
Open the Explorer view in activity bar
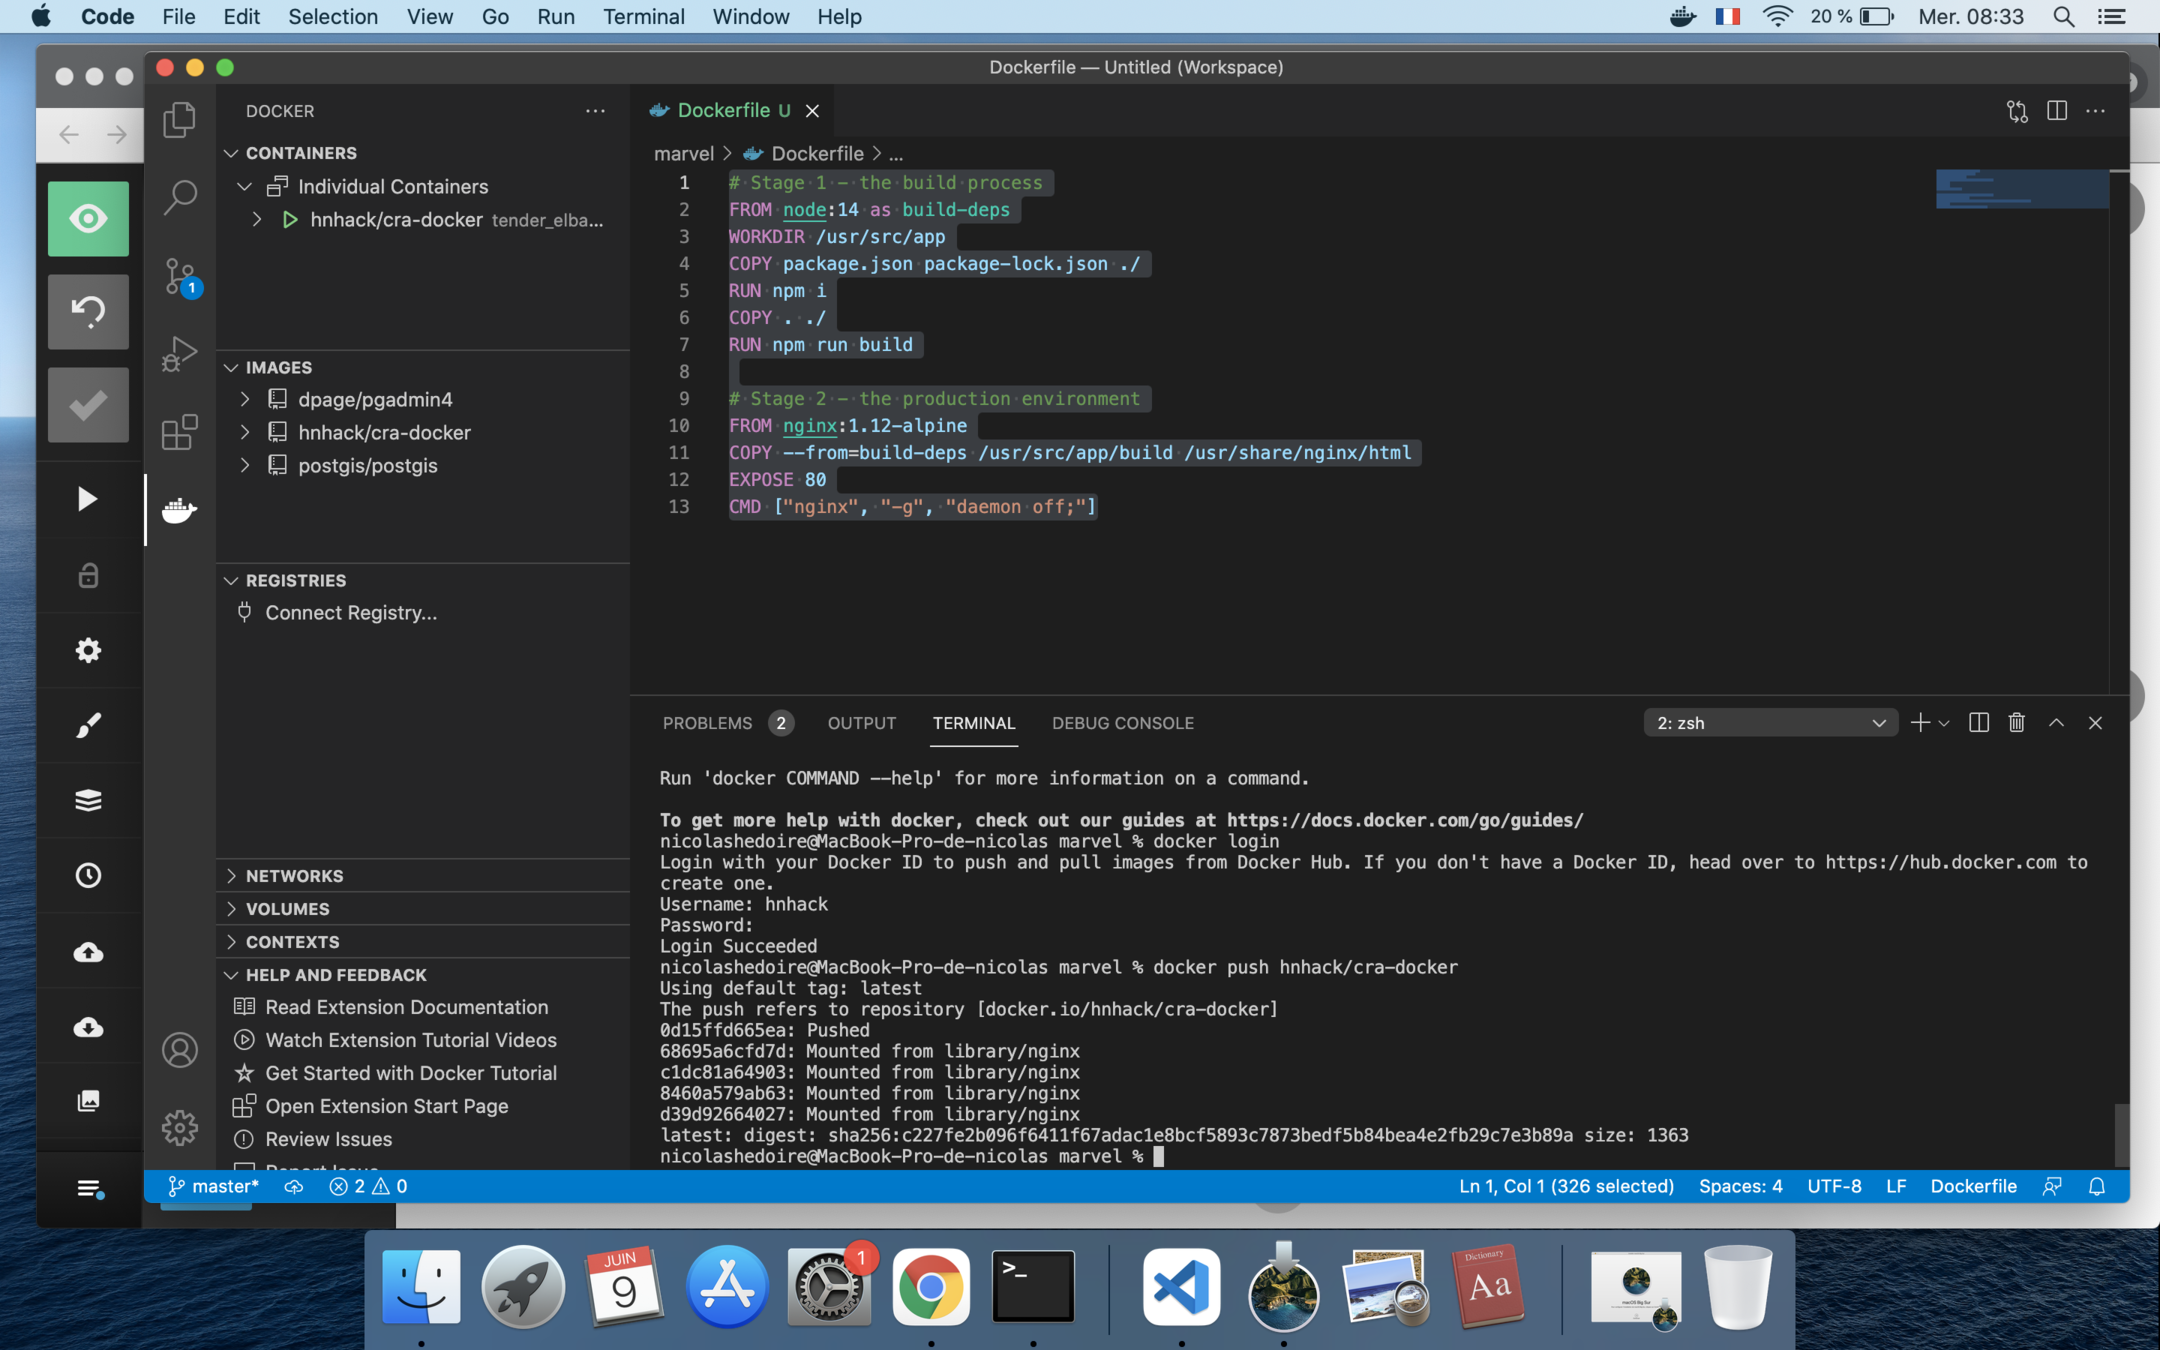coord(180,120)
